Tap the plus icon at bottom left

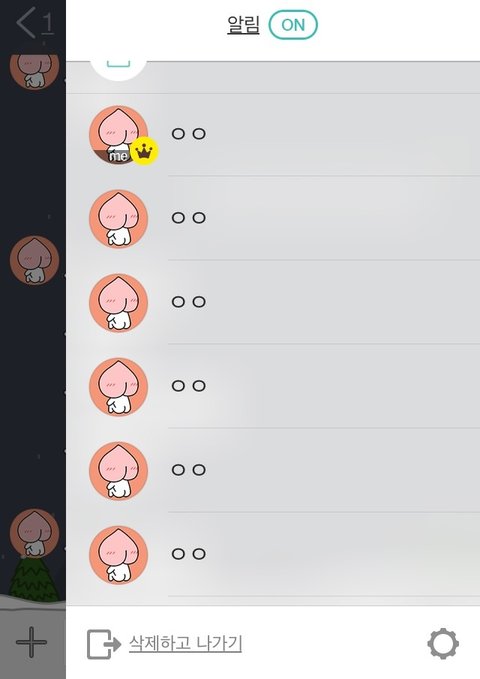[x=31, y=642]
